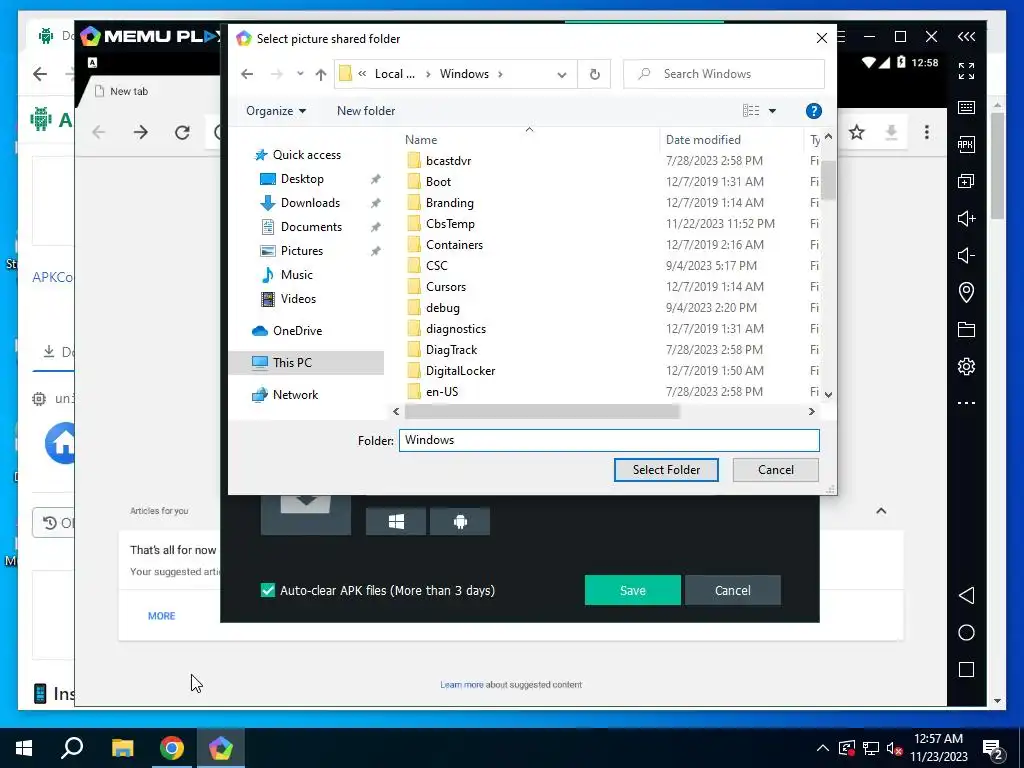Collapse MEmu sidebar with triple-chevron icon
This screenshot has width=1024, height=768.
tap(966, 37)
